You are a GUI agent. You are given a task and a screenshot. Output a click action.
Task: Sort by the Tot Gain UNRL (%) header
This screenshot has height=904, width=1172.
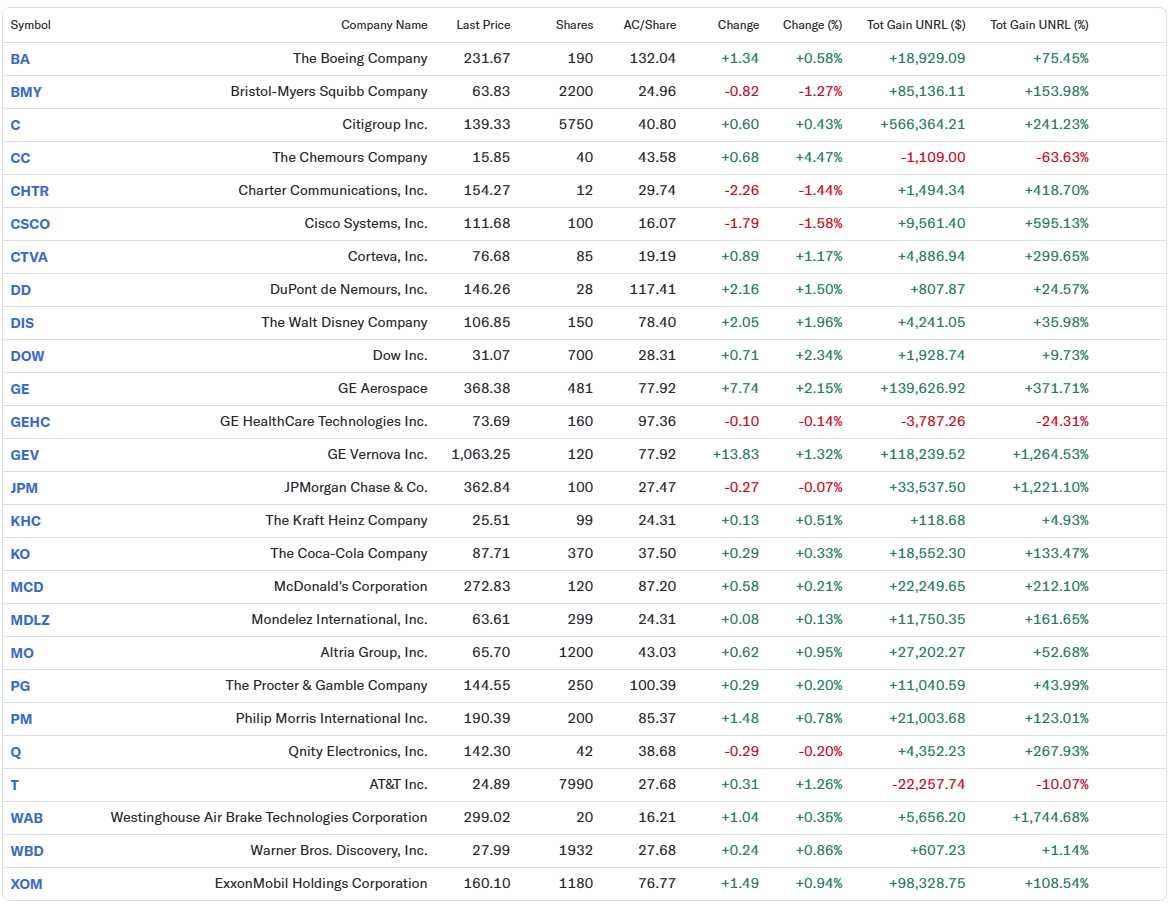point(1039,25)
